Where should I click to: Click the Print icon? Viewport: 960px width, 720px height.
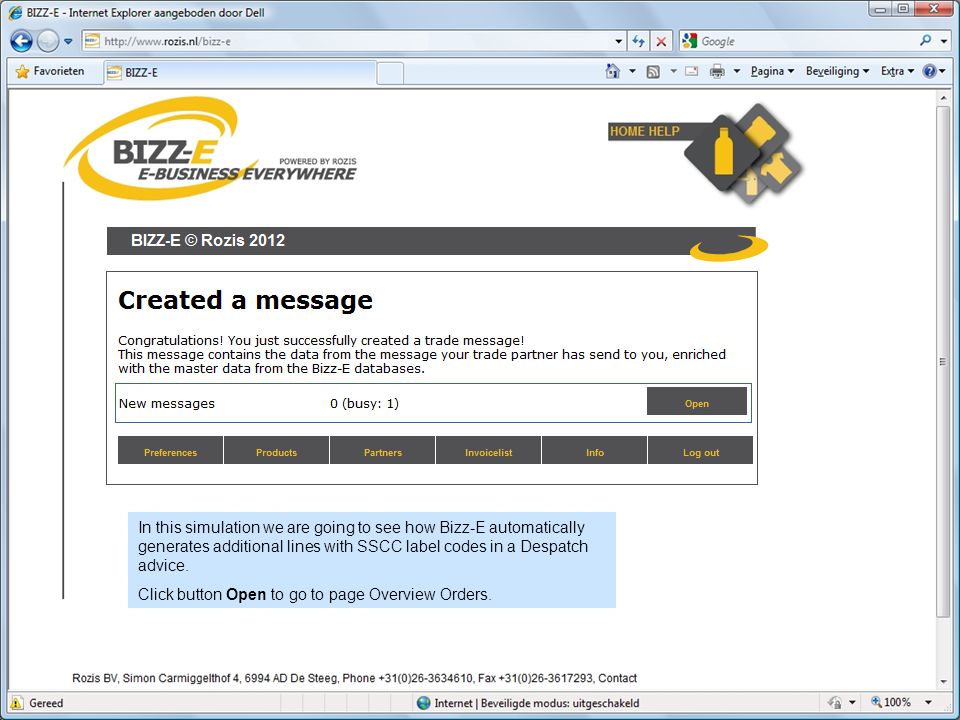(x=717, y=72)
